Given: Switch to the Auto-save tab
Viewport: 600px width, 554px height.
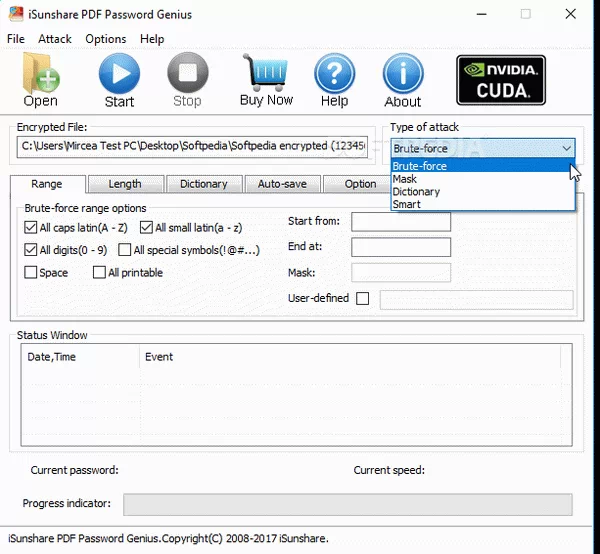Looking at the screenshot, I should click(282, 184).
